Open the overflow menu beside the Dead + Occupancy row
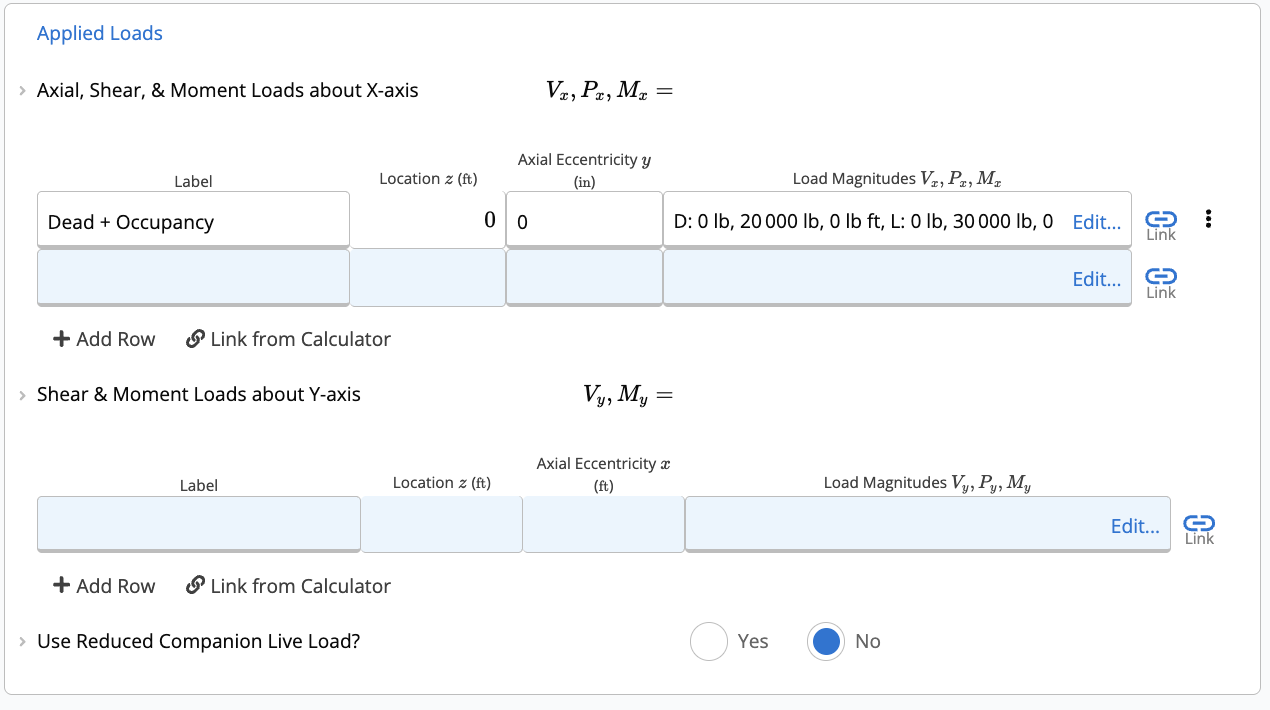The image size is (1270, 710). [1208, 219]
